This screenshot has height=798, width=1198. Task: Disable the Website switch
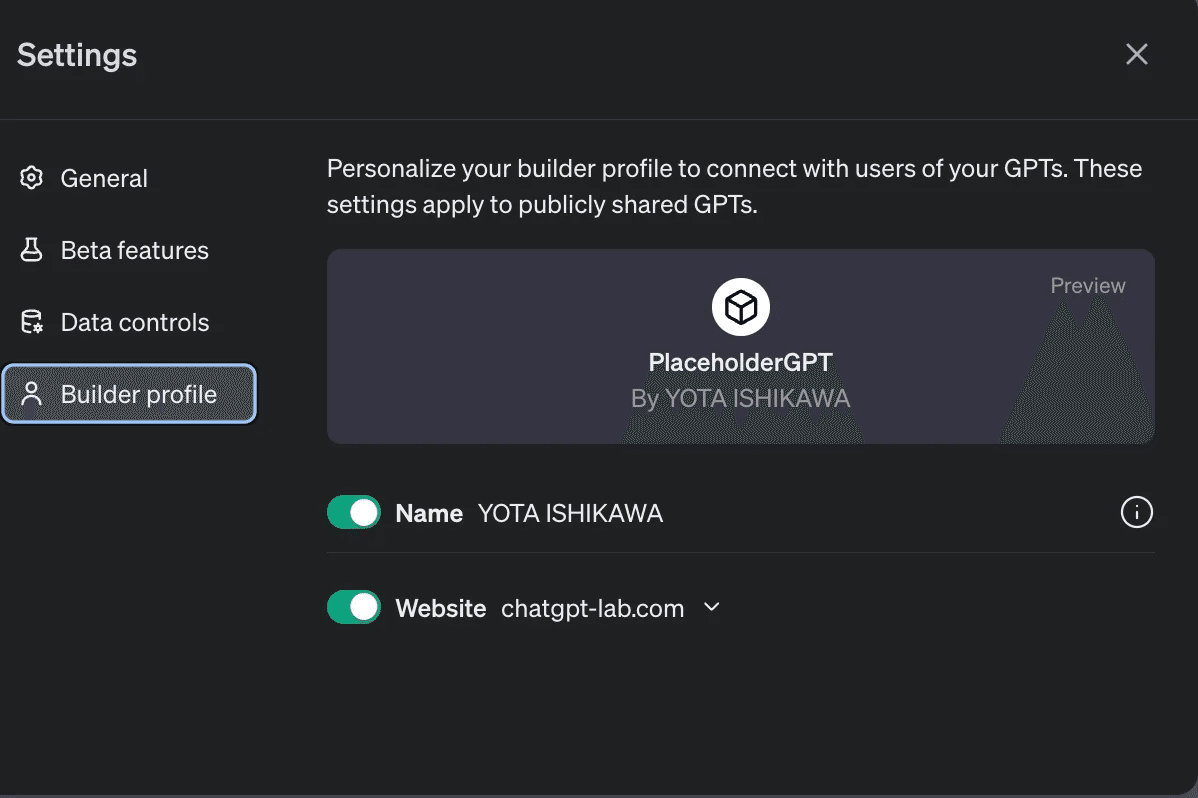click(x=354, y=607)
